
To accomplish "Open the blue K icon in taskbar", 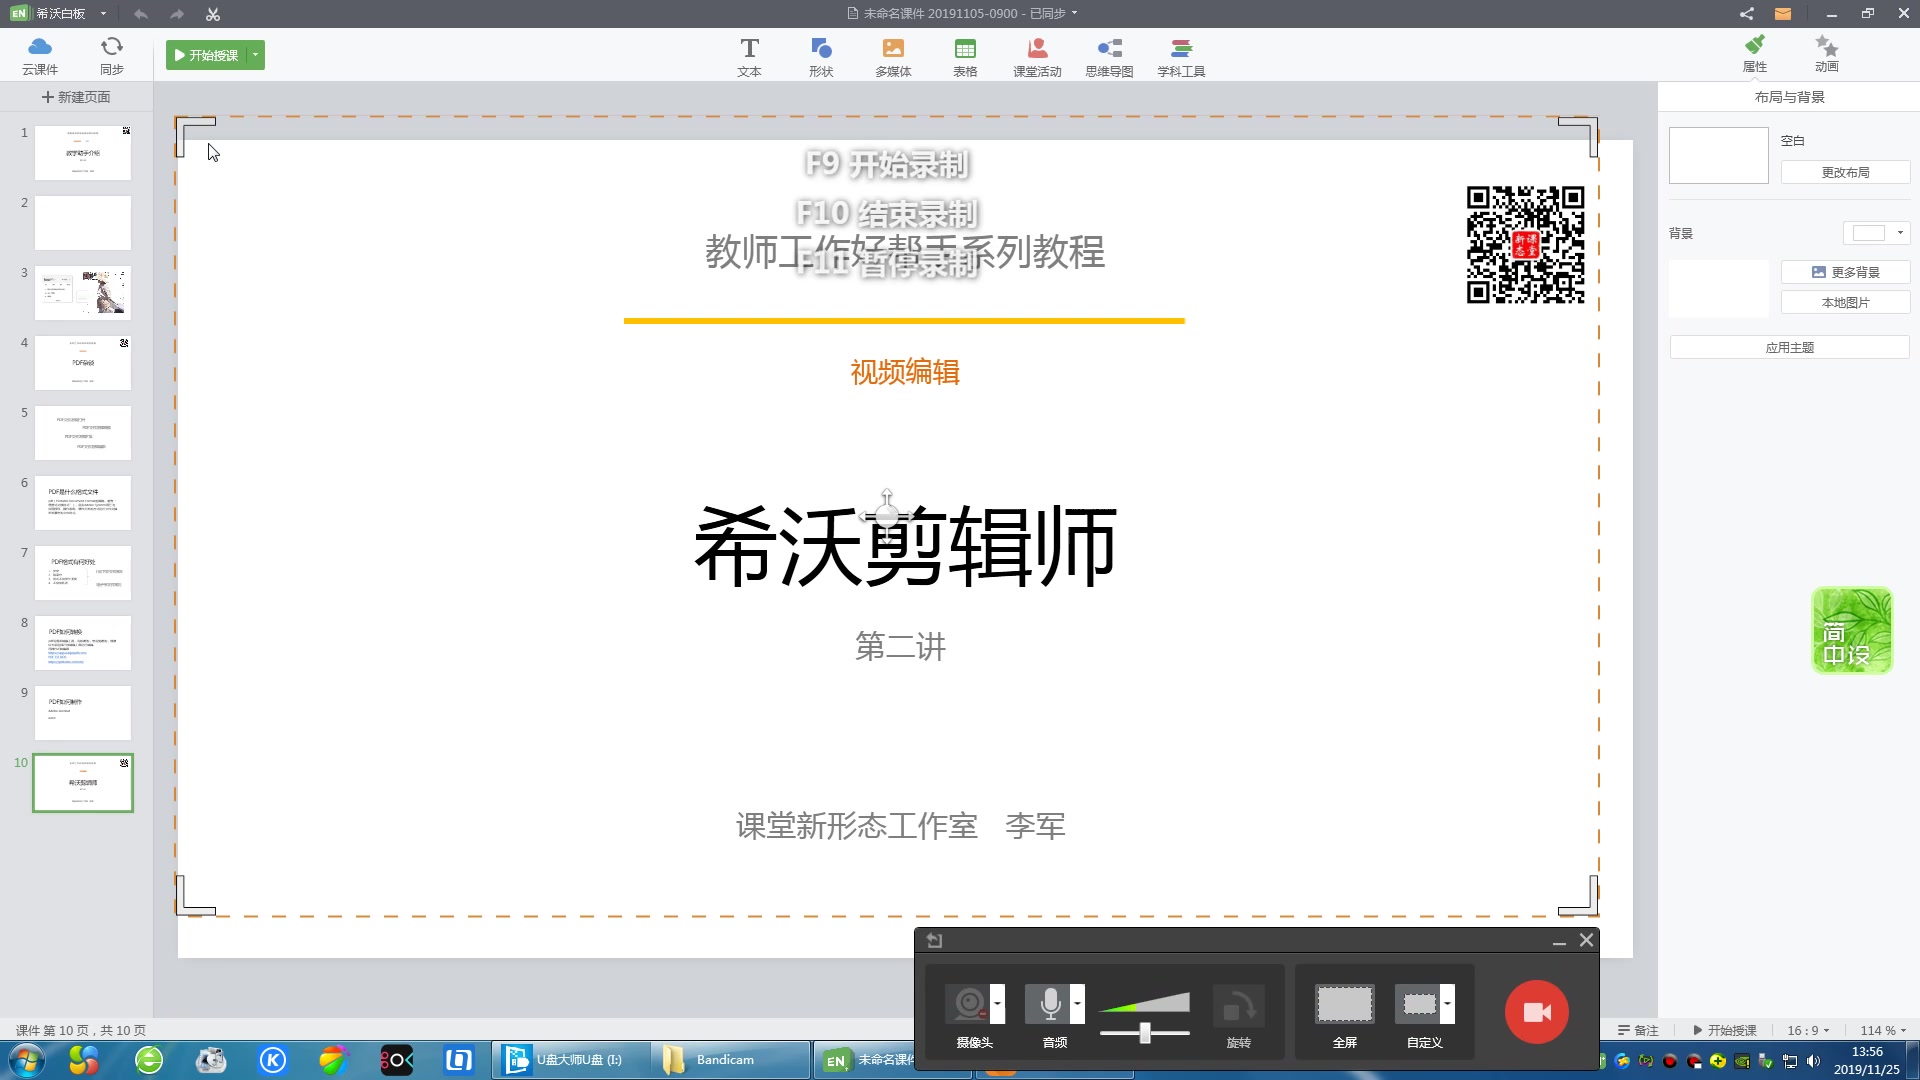I will [x=273, y=1060].
